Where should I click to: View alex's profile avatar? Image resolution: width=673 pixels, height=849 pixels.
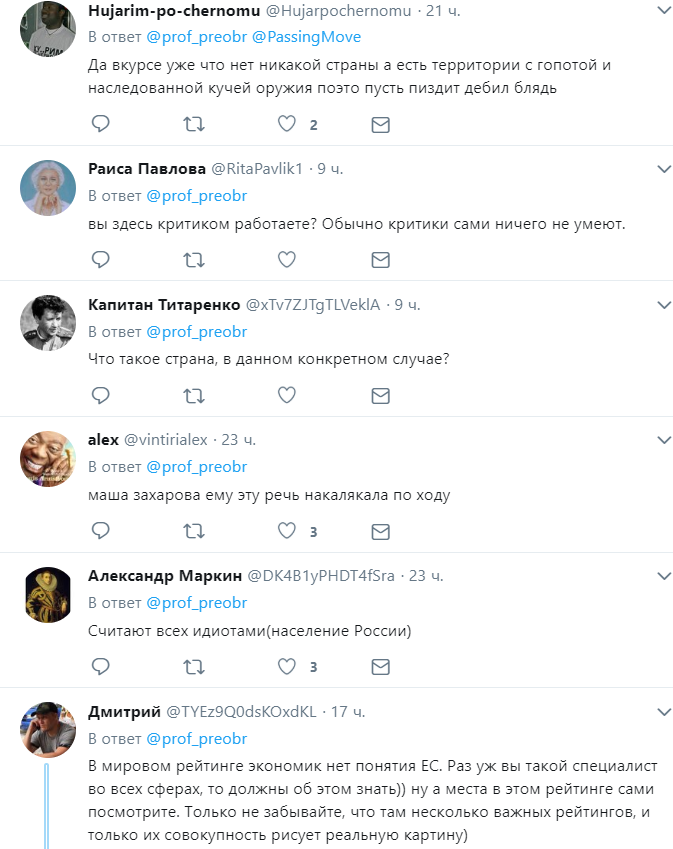[48, 459]
